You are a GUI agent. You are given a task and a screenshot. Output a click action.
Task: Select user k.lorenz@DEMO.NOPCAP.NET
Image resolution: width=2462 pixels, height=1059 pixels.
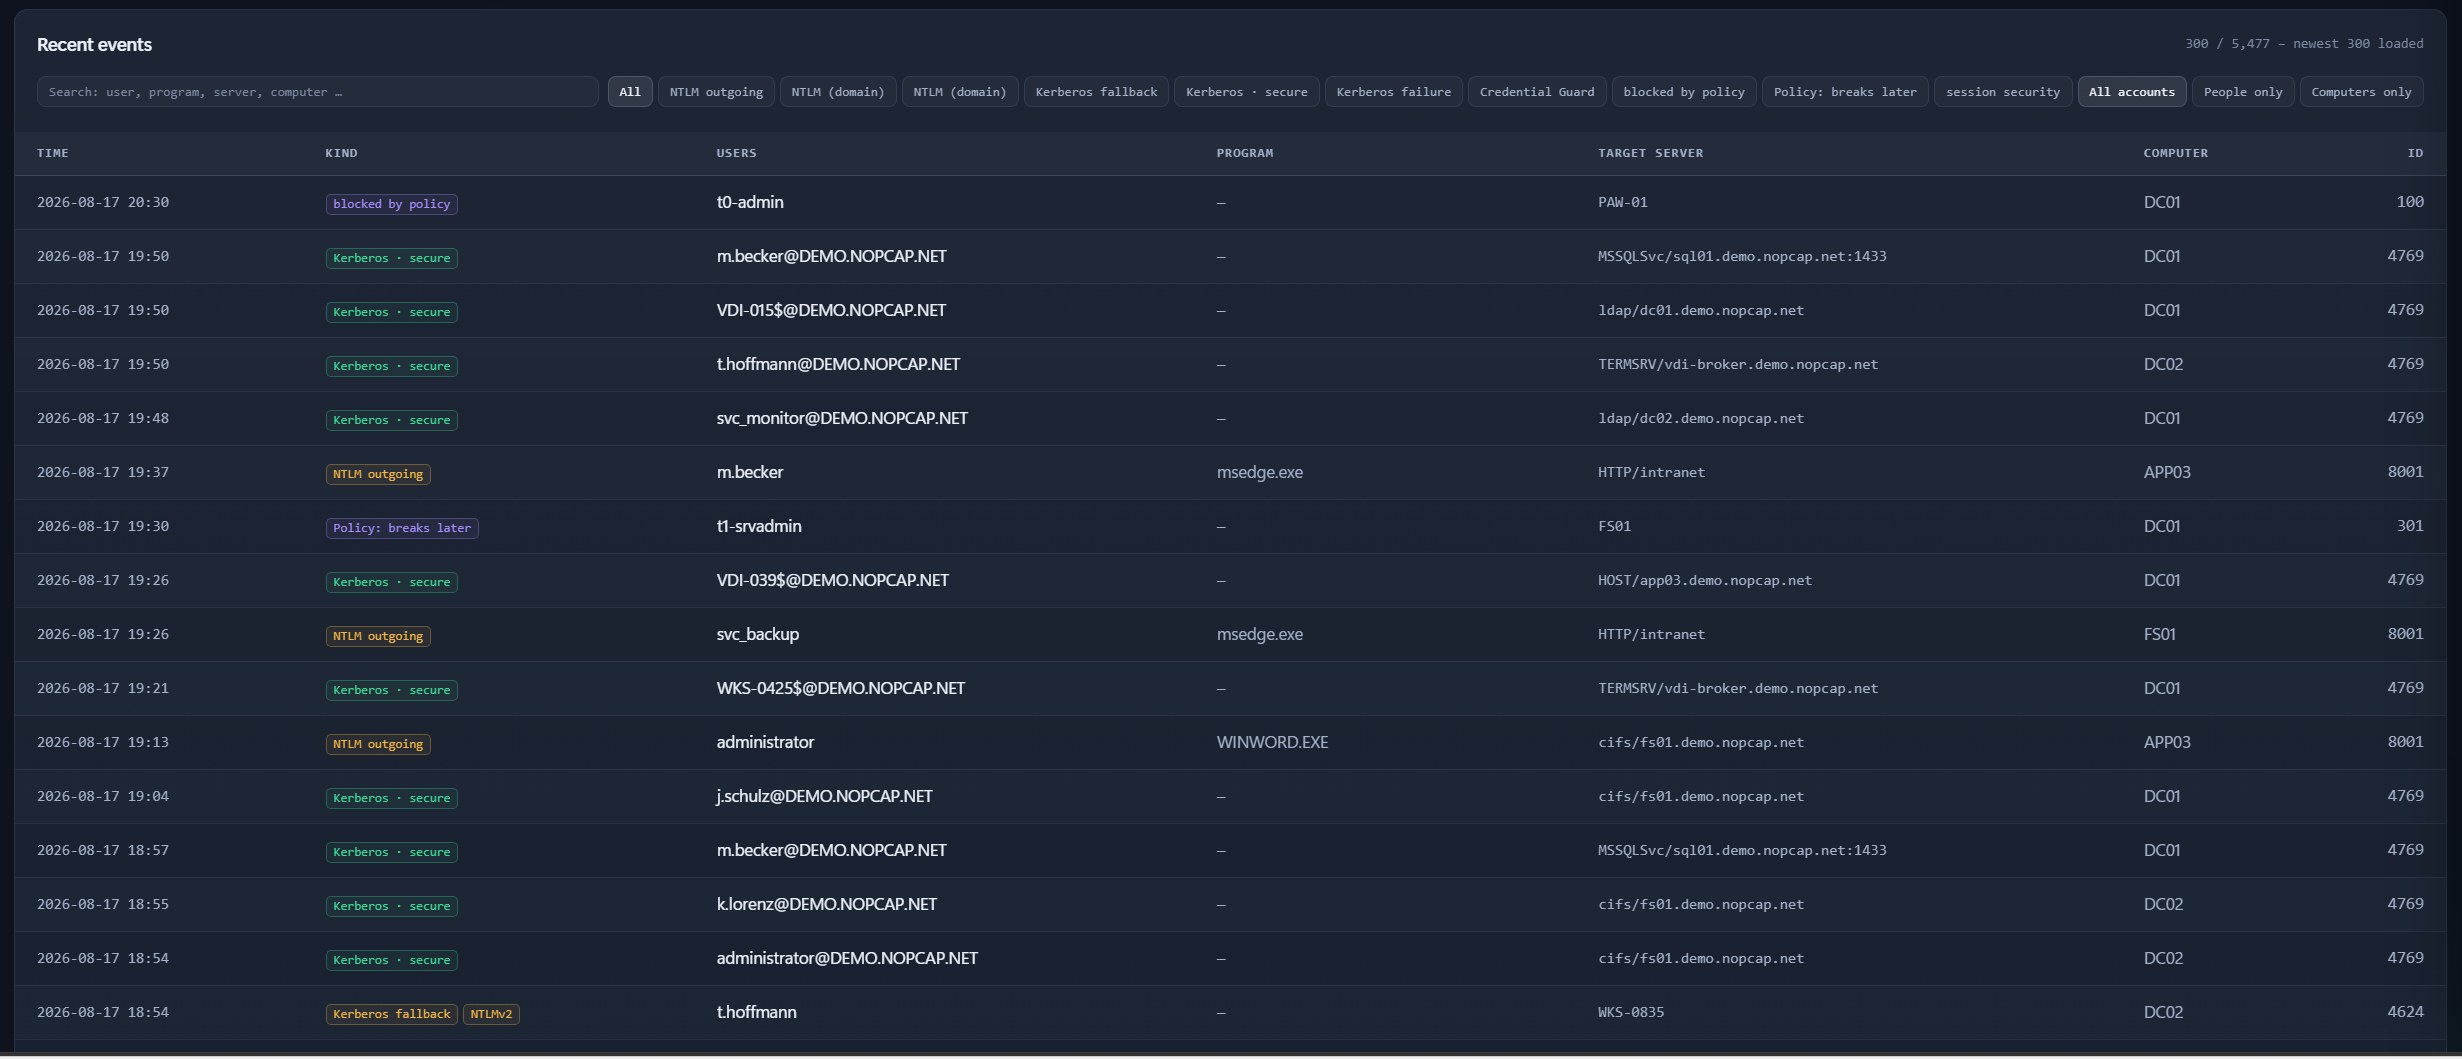826,904
